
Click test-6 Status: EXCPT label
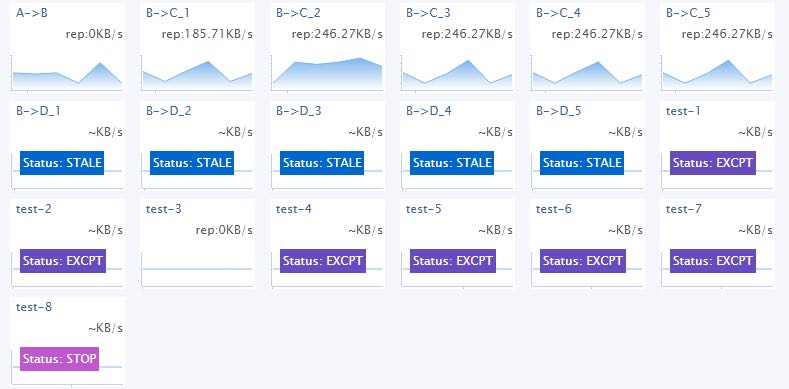pos(583,261)
